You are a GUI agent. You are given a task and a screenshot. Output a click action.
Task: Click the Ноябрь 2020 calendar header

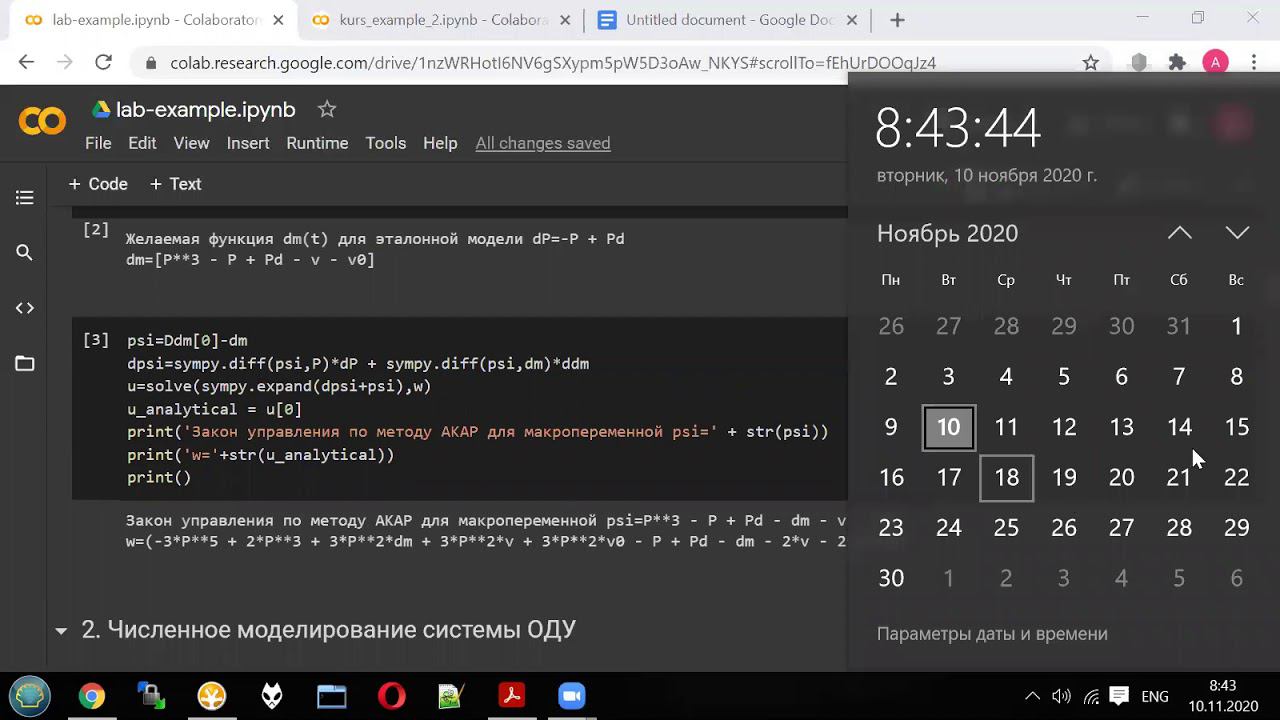point(947,233)
